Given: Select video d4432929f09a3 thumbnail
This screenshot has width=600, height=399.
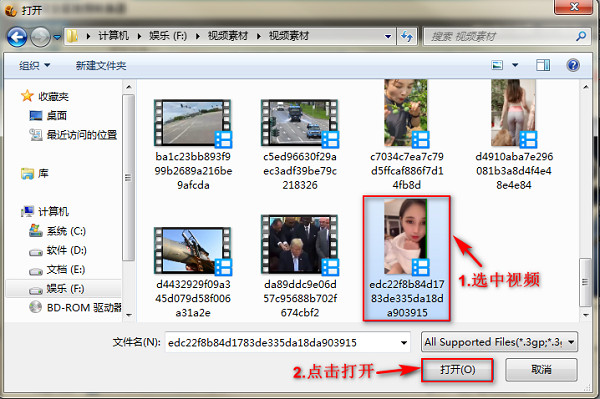Looking at the screenshot, I should (193, 251).
